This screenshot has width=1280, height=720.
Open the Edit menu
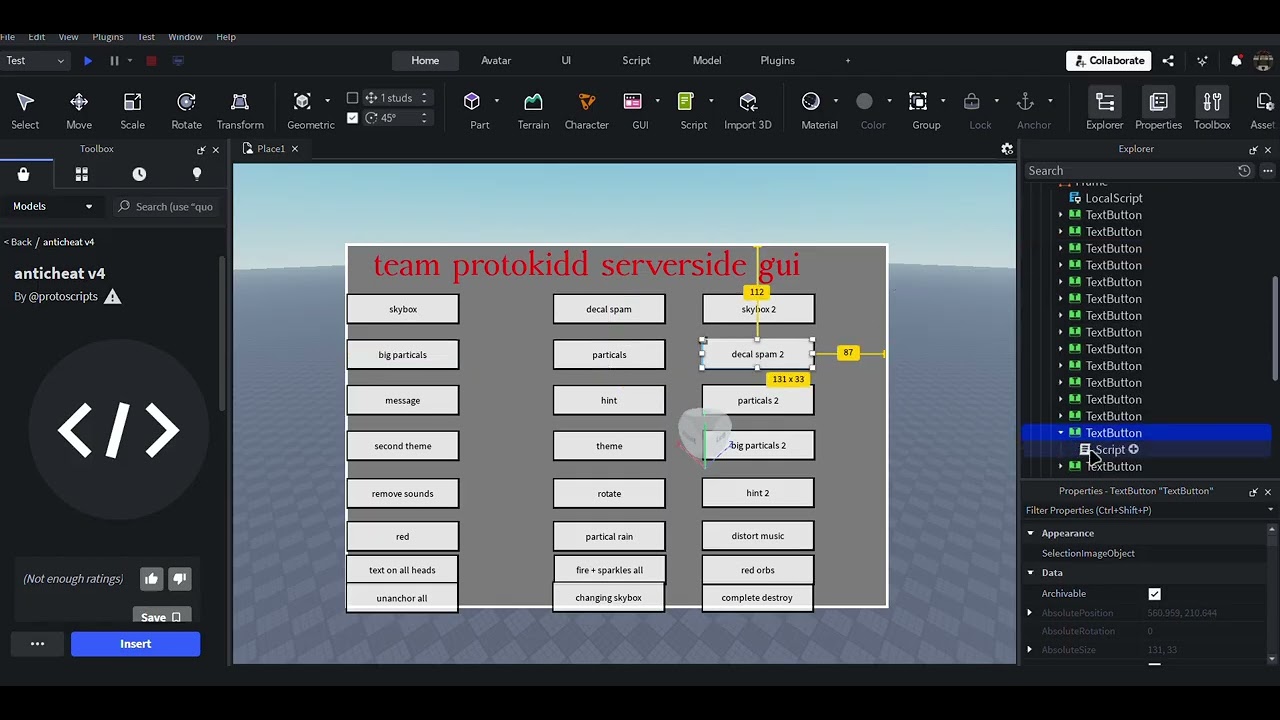[36, 37]
